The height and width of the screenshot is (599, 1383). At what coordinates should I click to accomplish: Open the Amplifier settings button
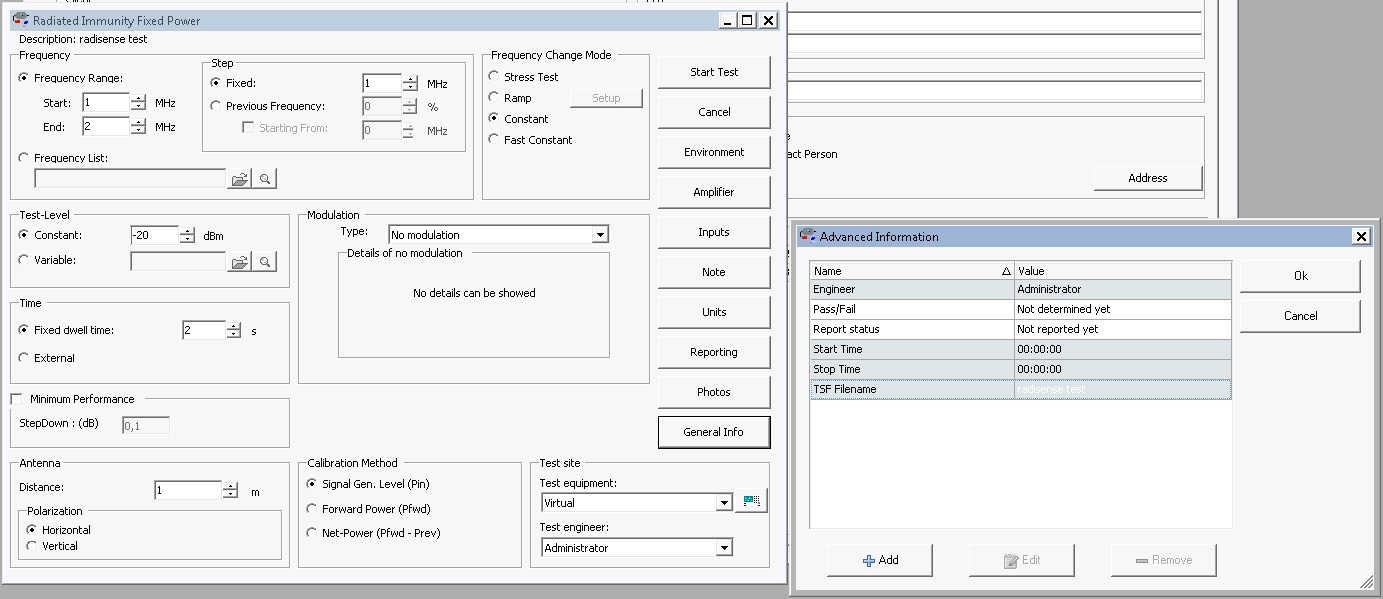tap(714, 192)
